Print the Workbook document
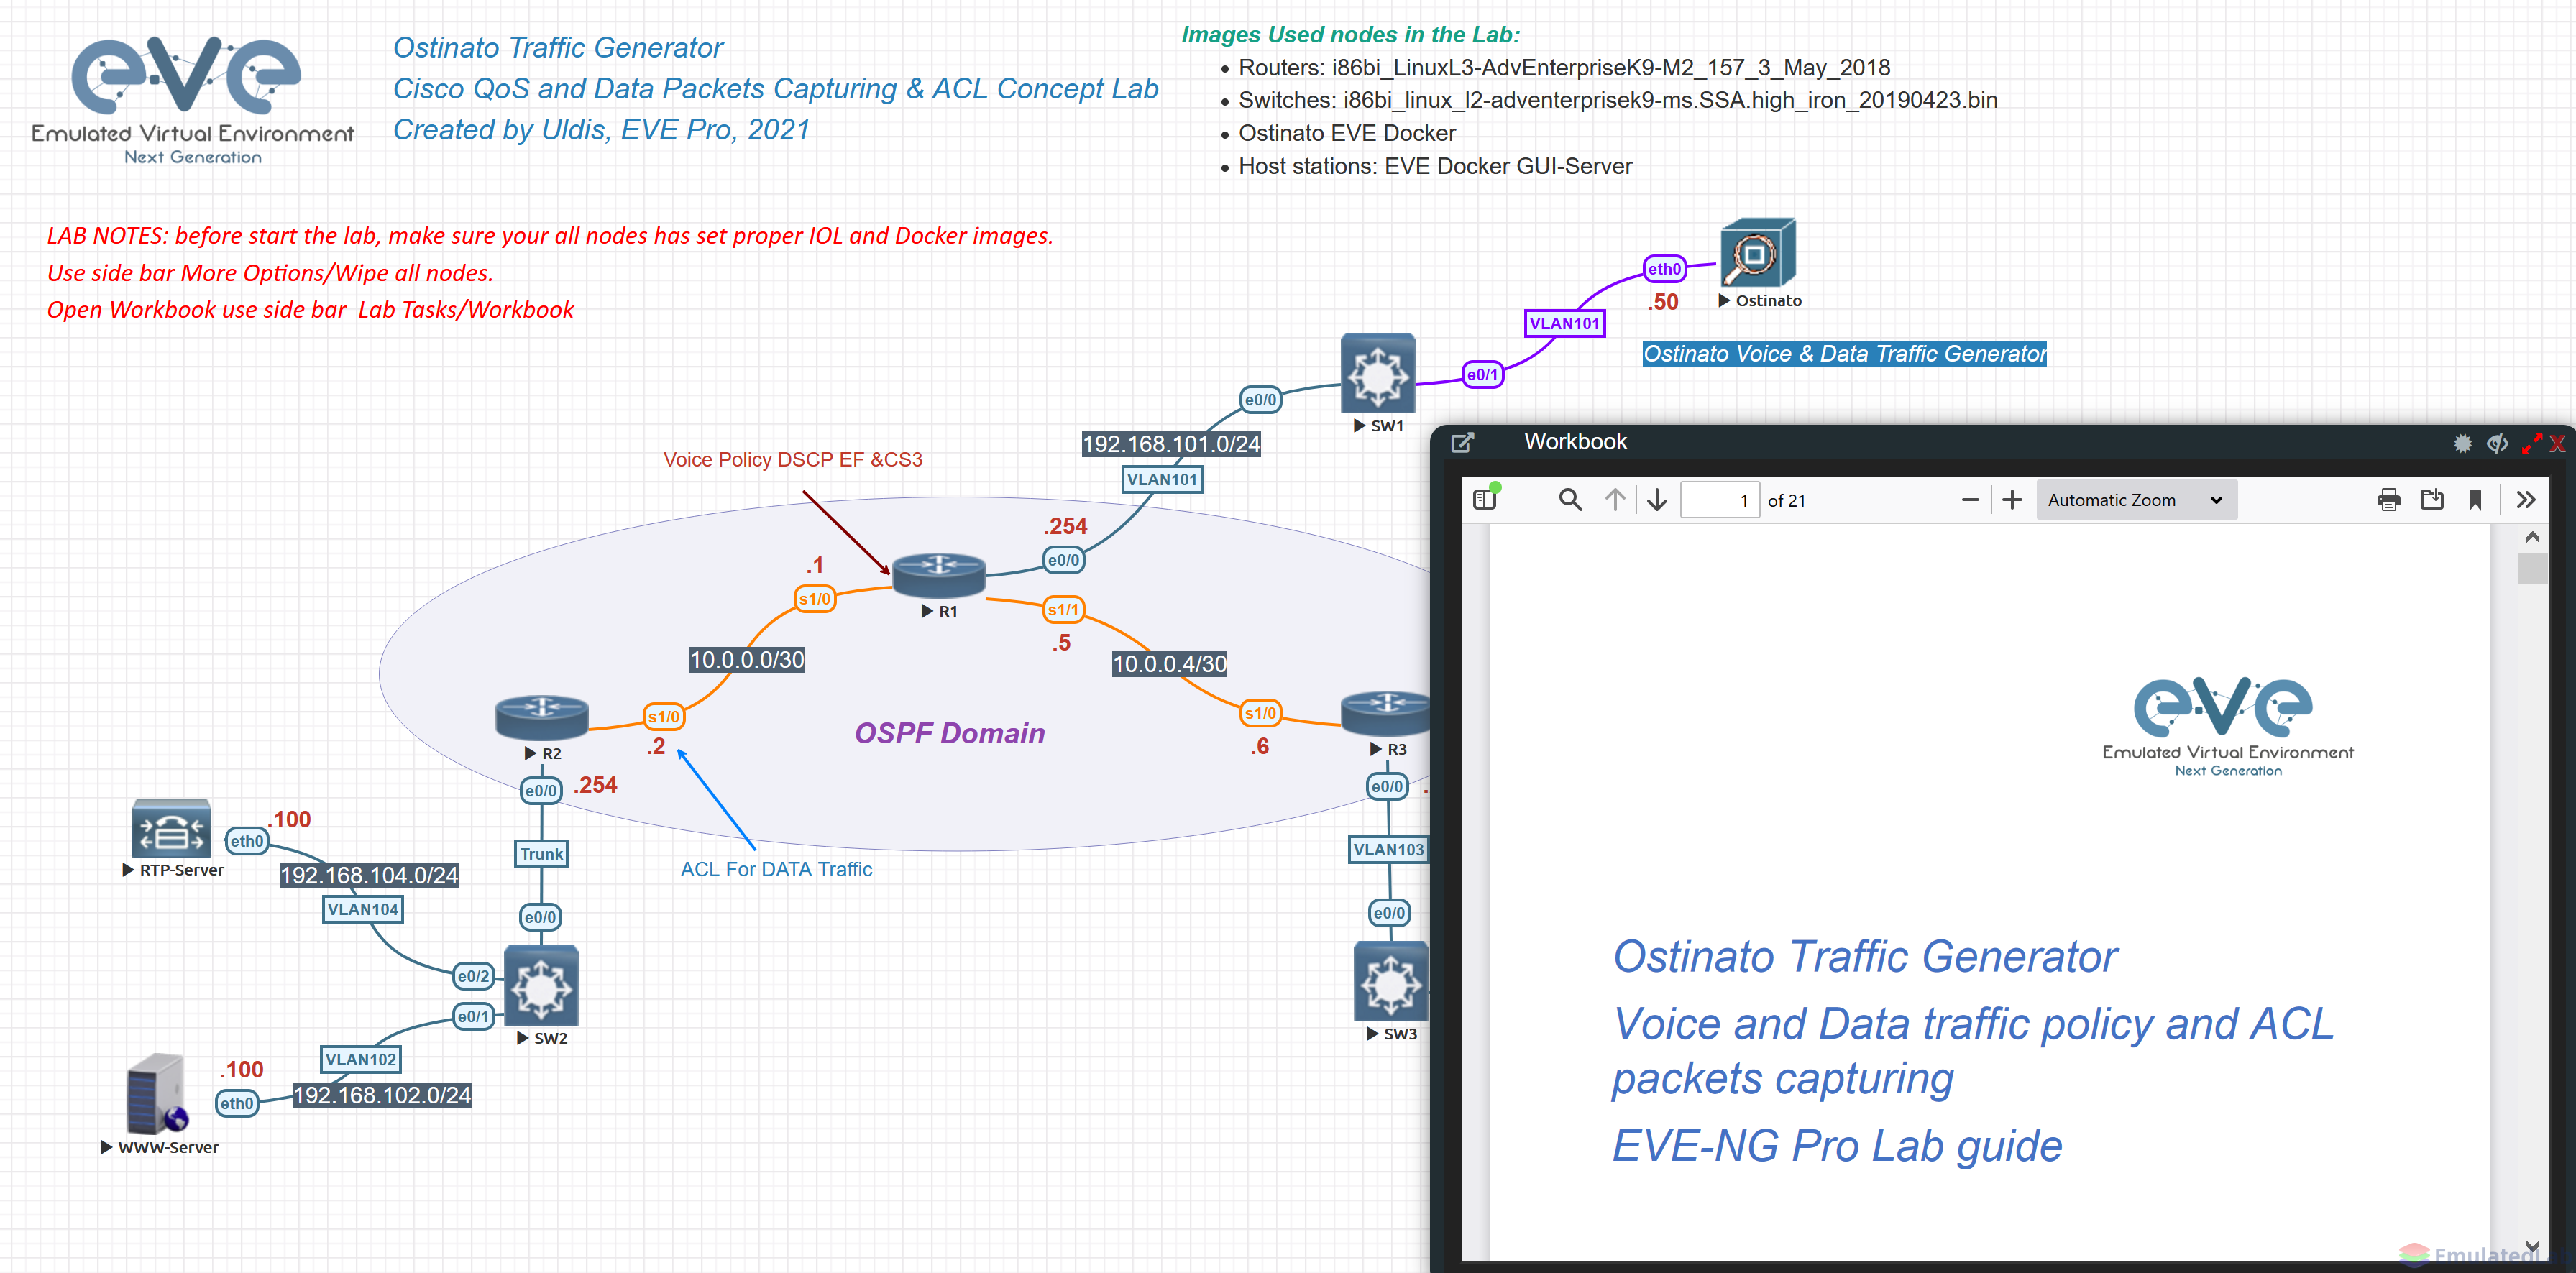 [x=2388, y=499]
